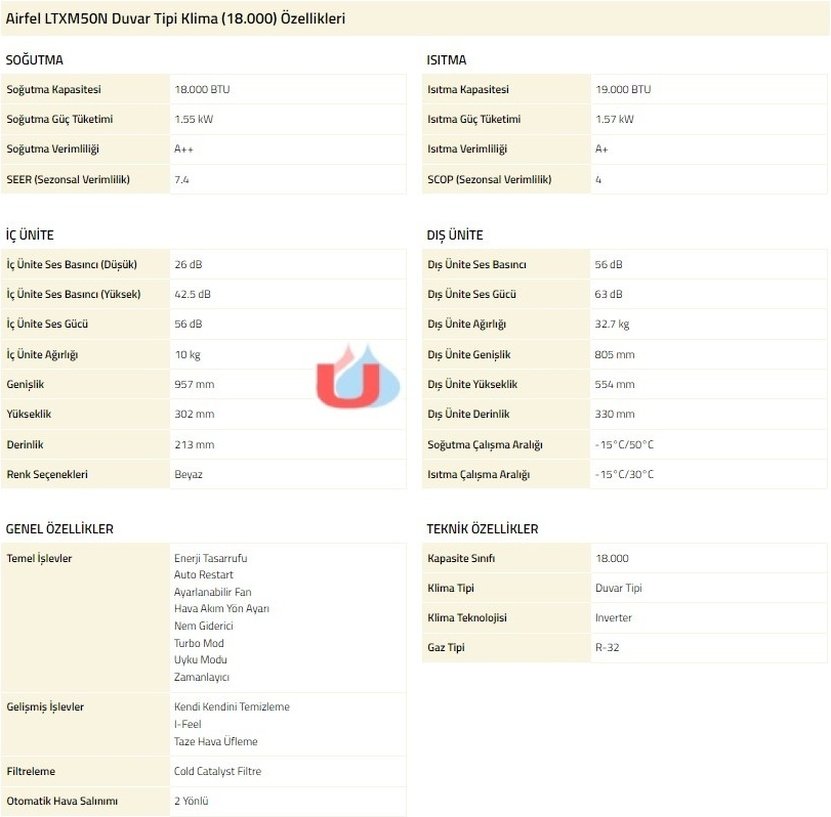Select the '63 dB' outdoor sound power value

click(608, 294)
